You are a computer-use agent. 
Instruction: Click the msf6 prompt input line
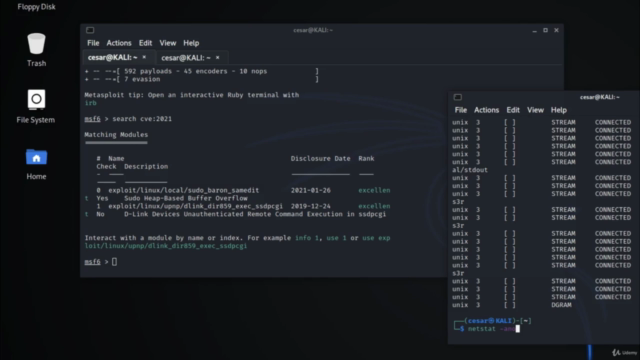(x=101, y=262)
